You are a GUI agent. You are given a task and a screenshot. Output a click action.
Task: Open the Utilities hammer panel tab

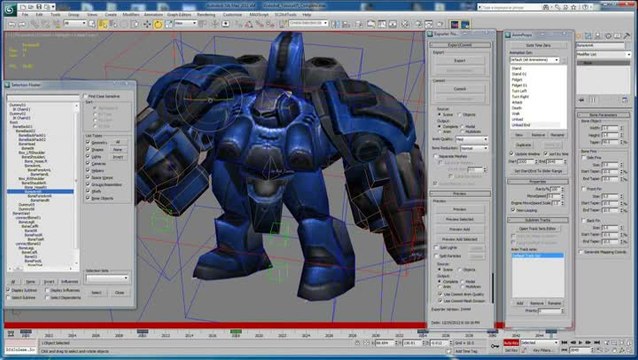pyautogui.click(x=628, y=36)
